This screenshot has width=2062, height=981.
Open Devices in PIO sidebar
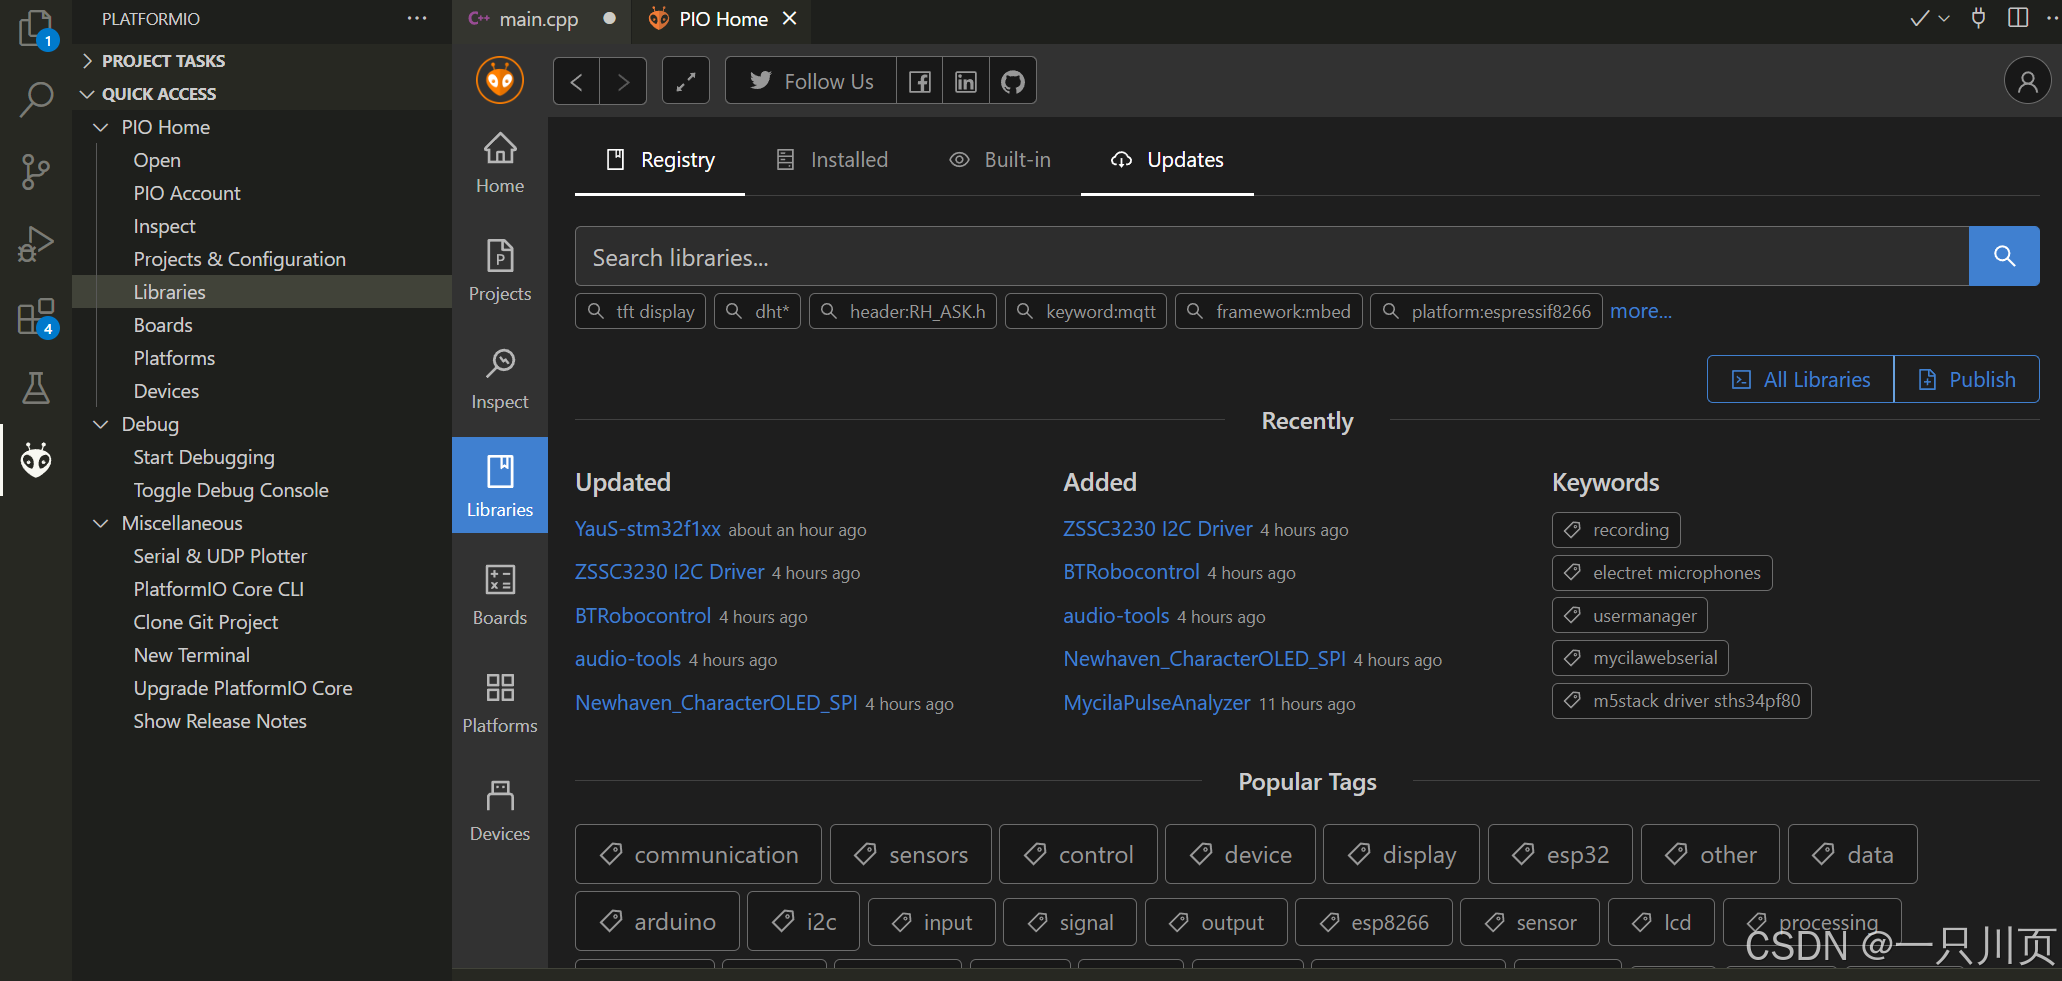[x=500, y=811]
